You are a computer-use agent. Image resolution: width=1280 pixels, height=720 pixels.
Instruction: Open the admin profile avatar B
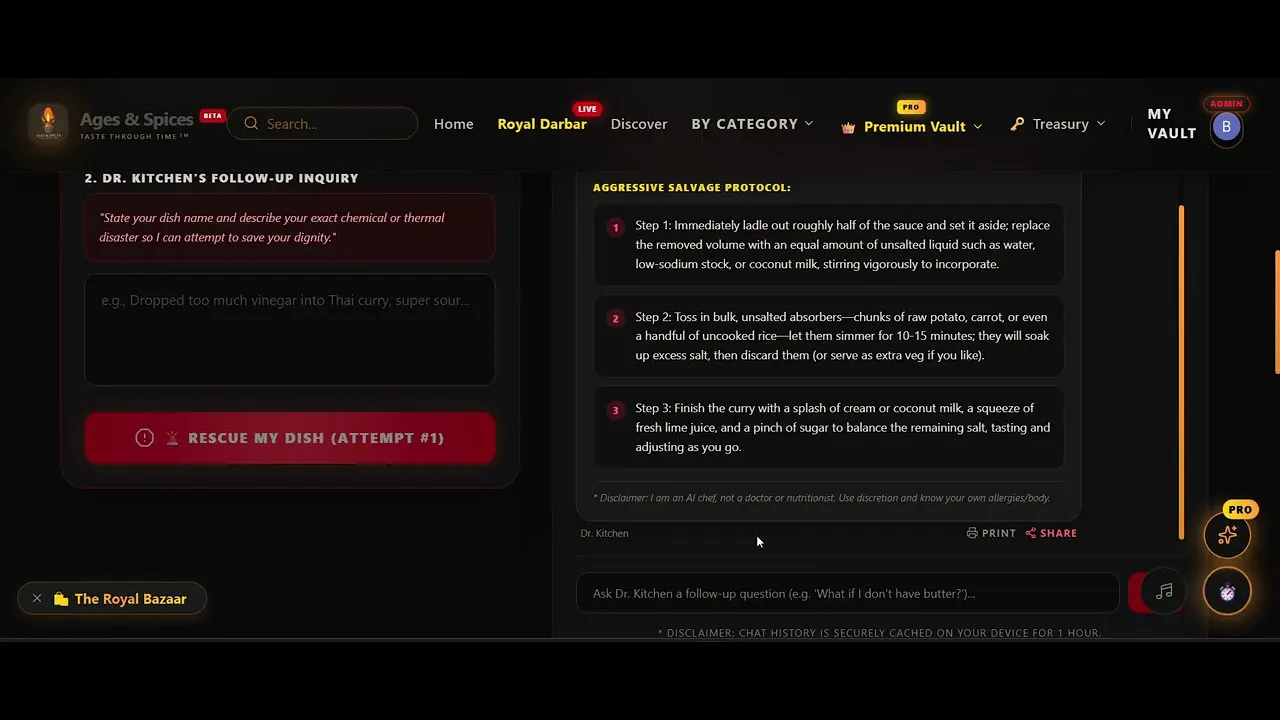point(1226,127)
